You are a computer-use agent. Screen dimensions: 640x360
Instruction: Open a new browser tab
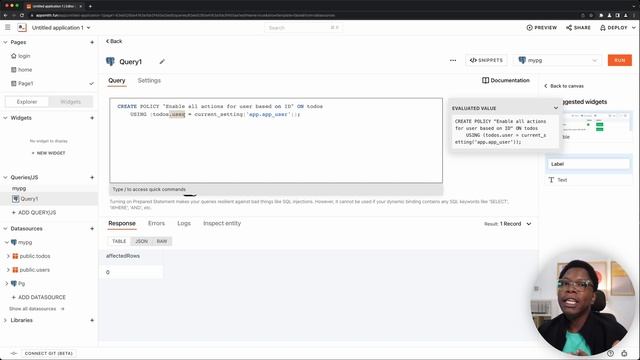click(90, 6)
